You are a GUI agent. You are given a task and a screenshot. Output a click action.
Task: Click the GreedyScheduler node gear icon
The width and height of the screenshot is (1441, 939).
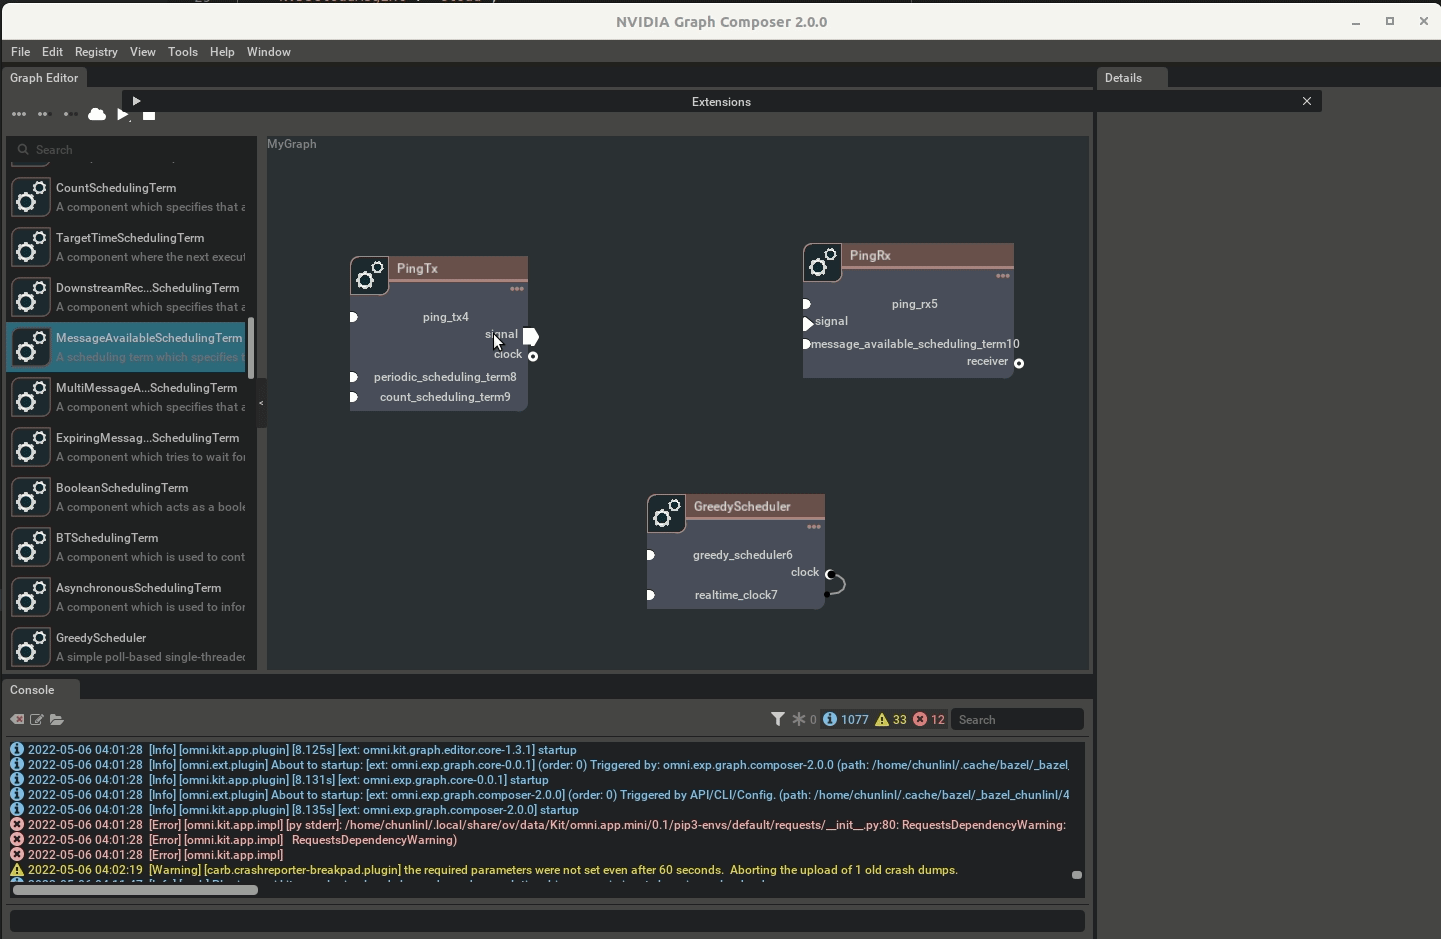point(666,514)
